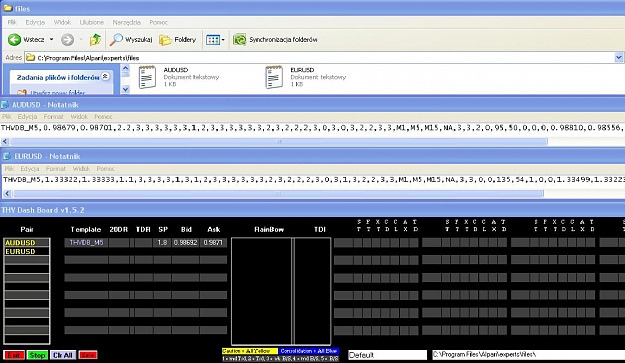Open Edycja menu in files window
Image resolution: width=625 pixels, height=363 pixels.
click(x=35, y=22)
